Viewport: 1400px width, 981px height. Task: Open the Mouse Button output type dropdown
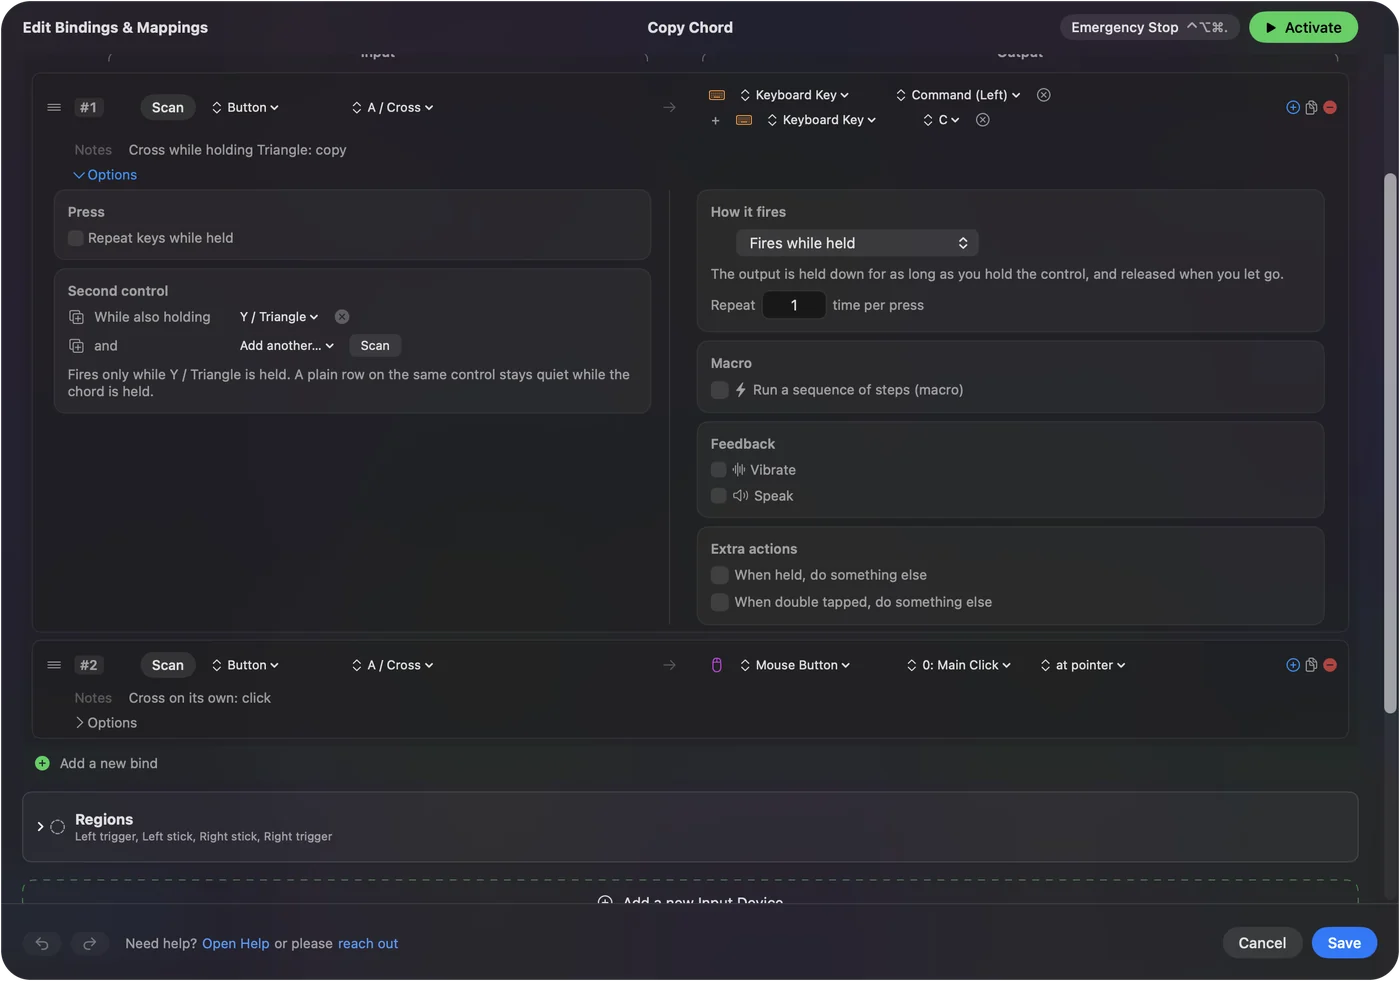pyautogui.click(x=795, y=665)
